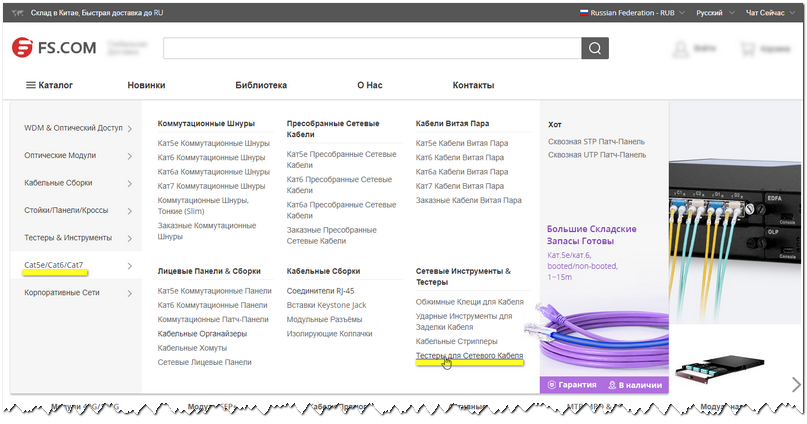The image size is (807, 424).
Task: Open Коммутационные Патч-Панели link
Action: pos(213,320)
